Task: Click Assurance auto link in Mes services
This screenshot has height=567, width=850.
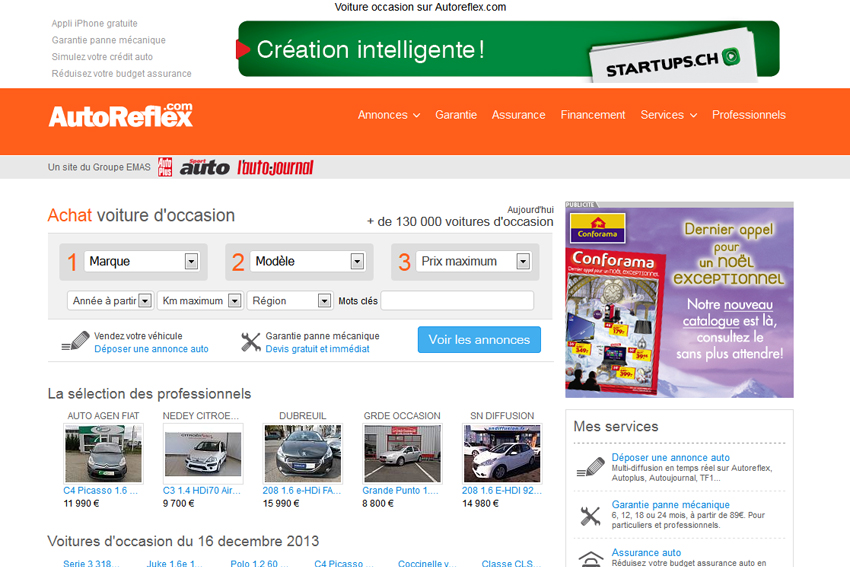Action: click(x=646, y=552)
